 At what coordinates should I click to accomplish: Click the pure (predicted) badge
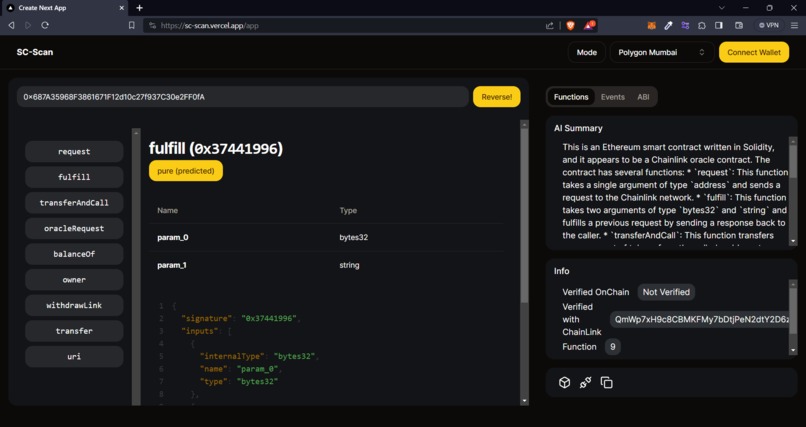click(x=186, y=171)
